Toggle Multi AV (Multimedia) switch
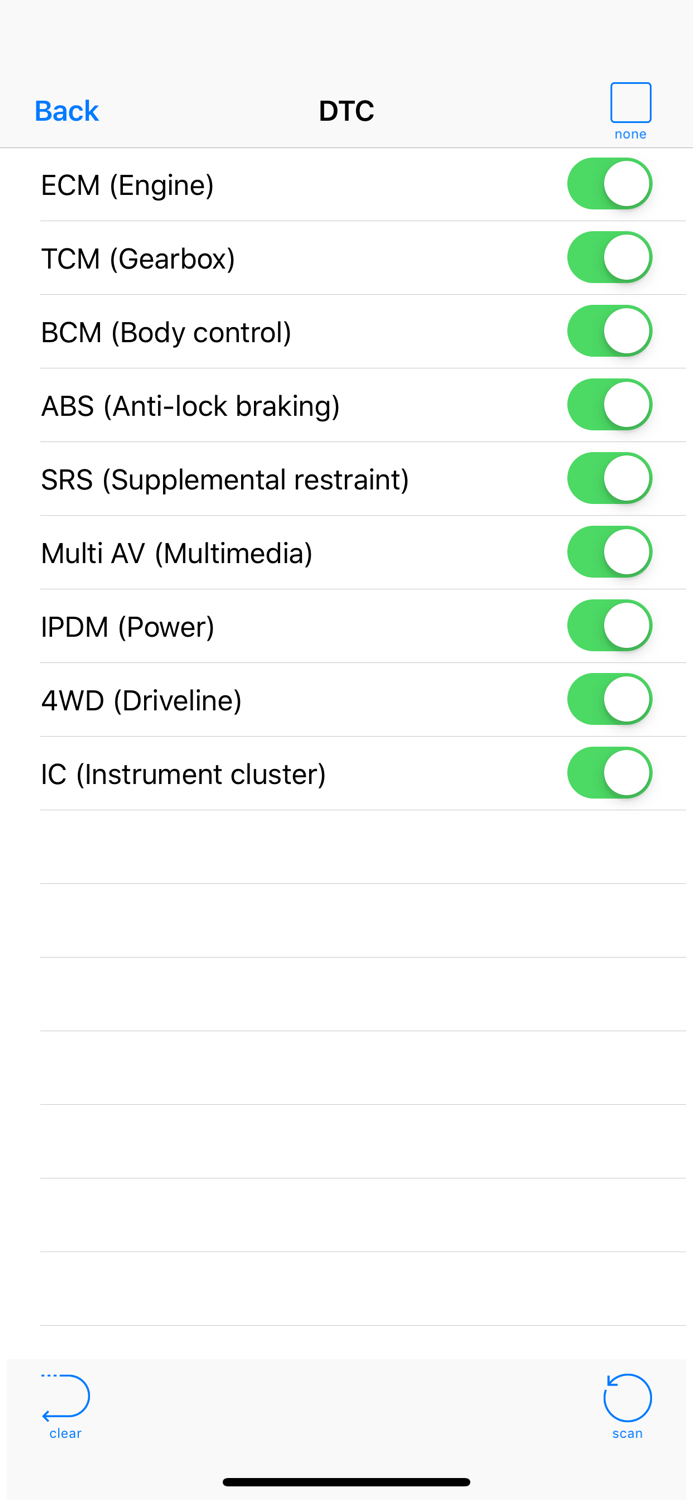The image size is (693, 1500). pos(609,553)
